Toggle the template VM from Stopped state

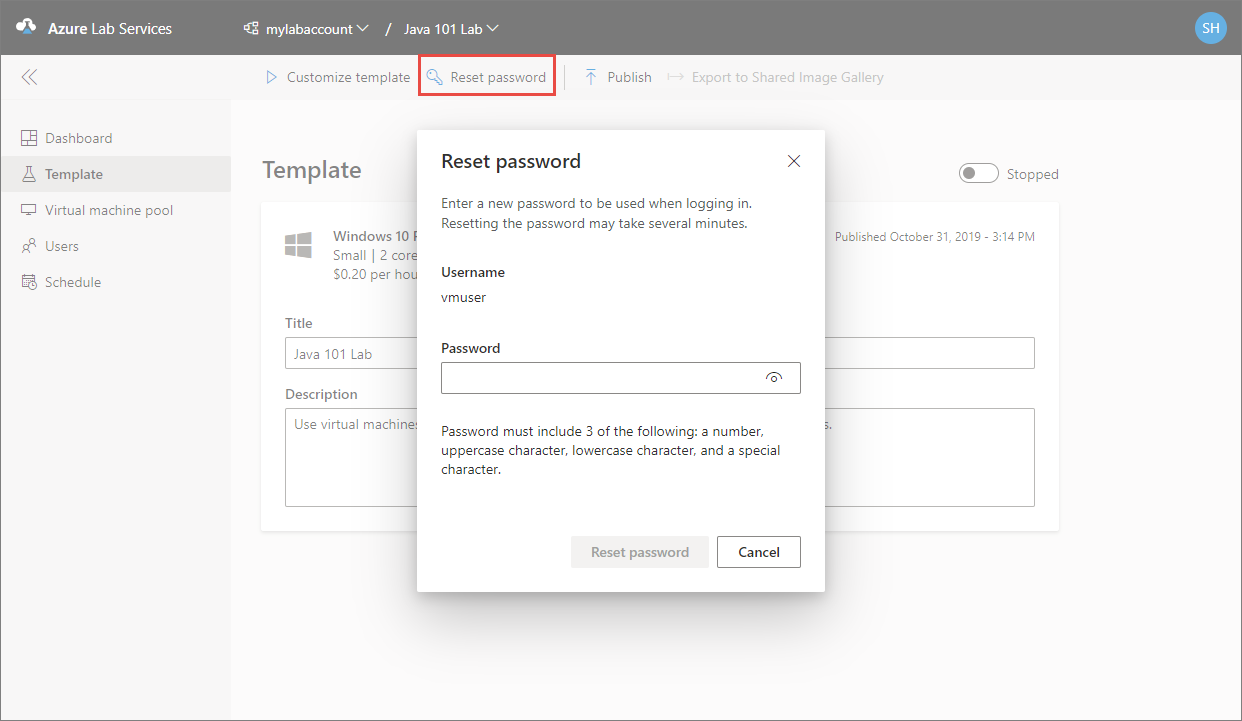[x=978, y=173]
